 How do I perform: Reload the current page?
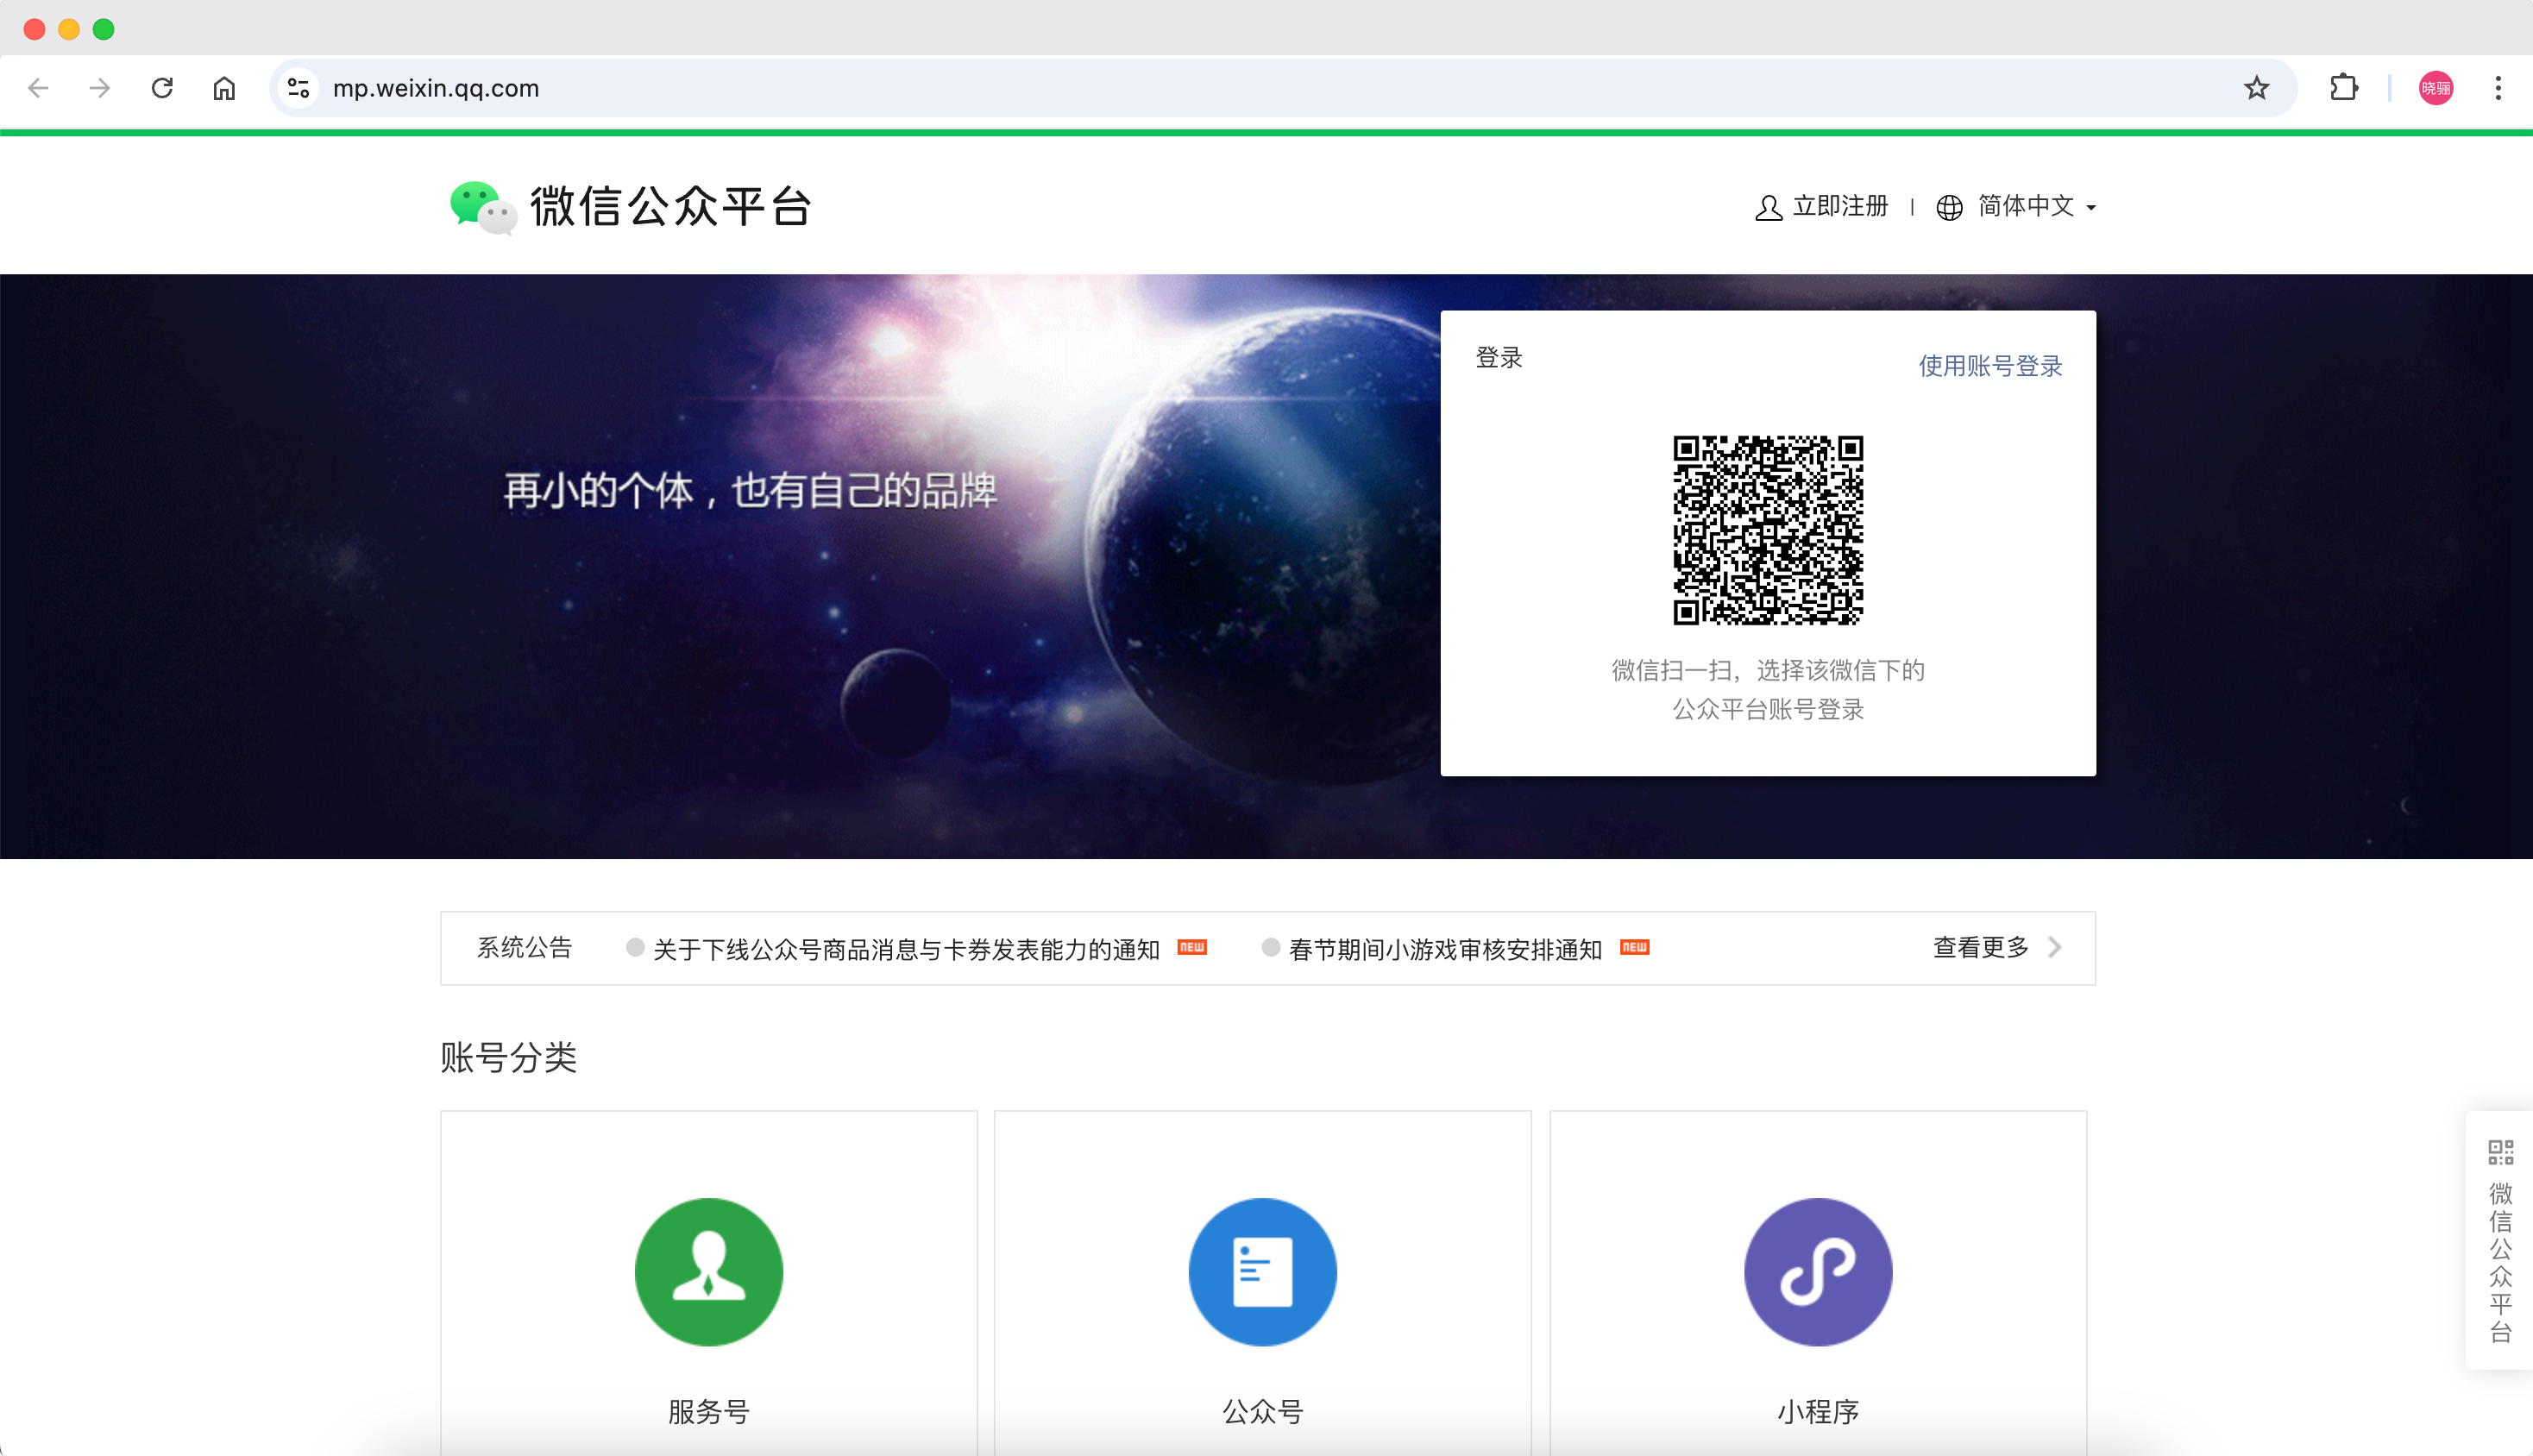162,88
